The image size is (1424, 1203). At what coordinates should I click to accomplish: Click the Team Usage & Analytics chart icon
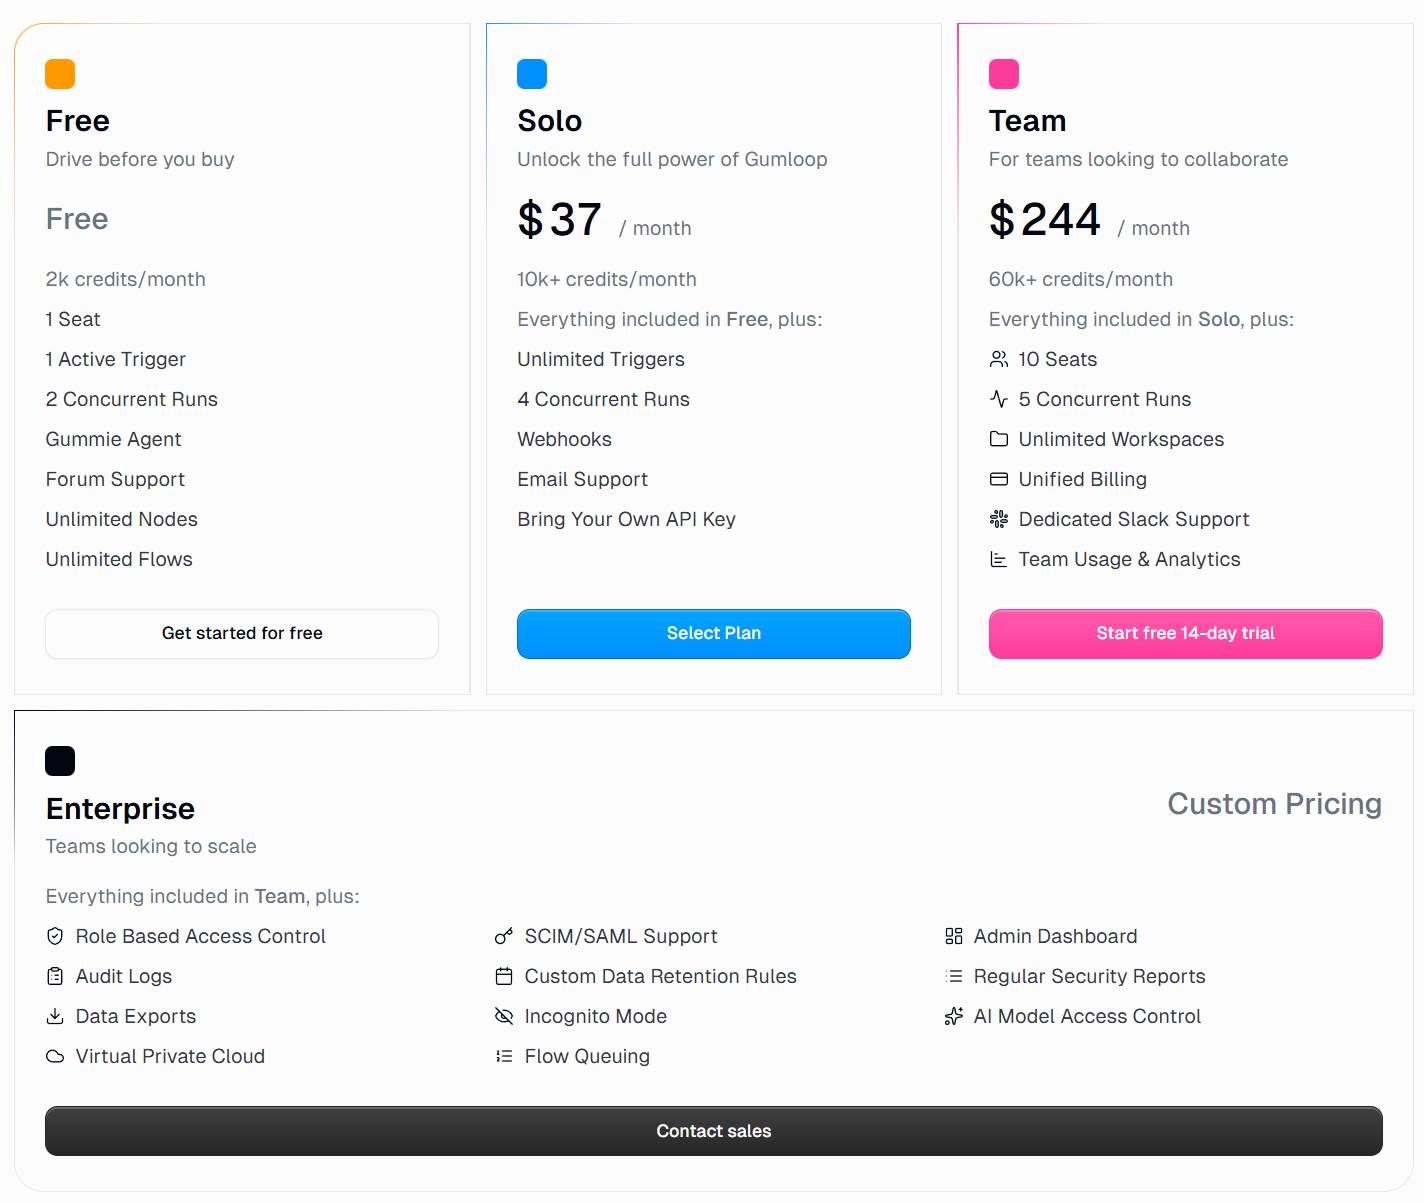point(998,559)
